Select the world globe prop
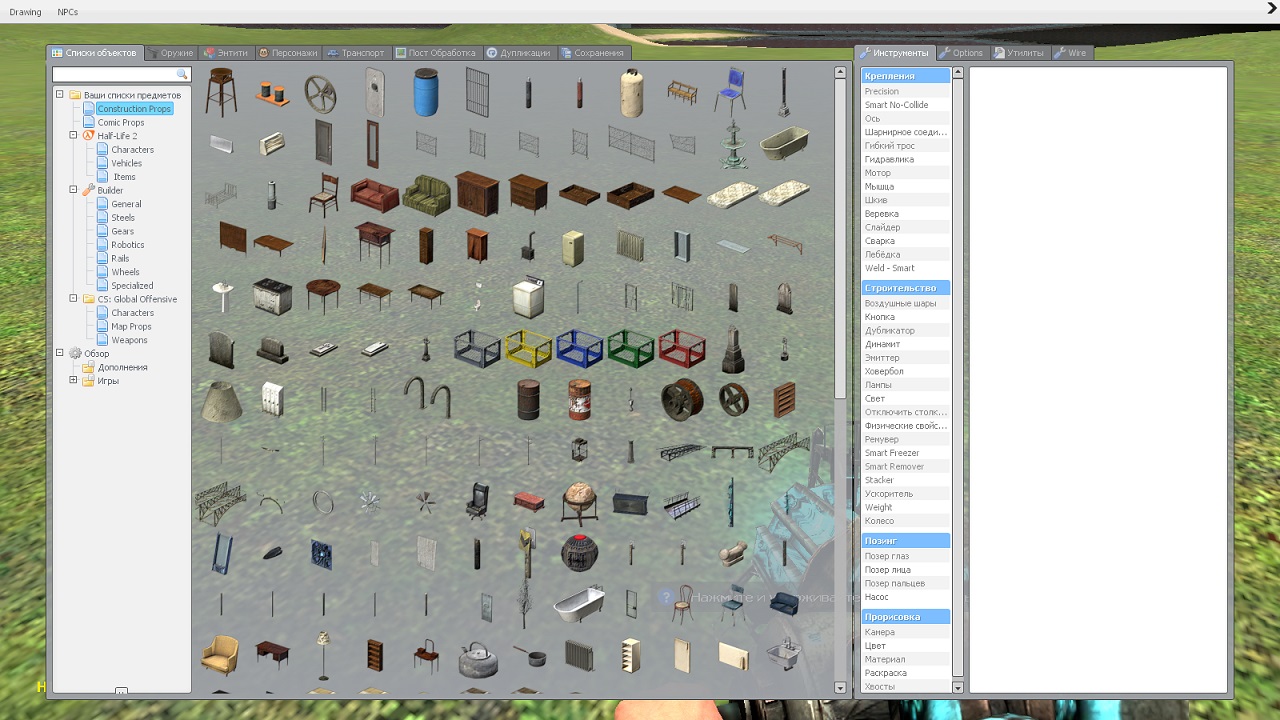1280x720 pixels. (579, 502)
